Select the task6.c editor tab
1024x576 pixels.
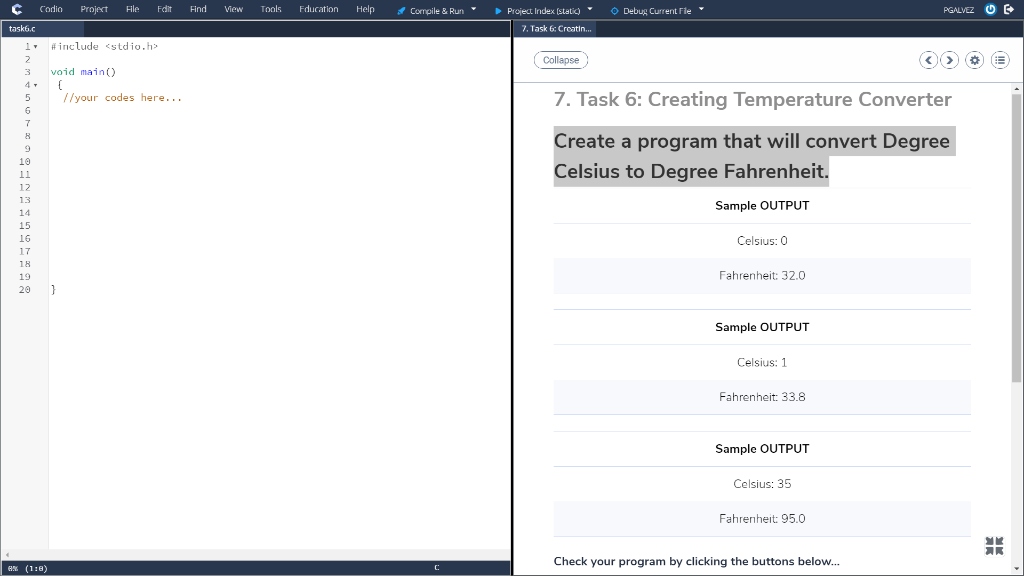(22, 28)
